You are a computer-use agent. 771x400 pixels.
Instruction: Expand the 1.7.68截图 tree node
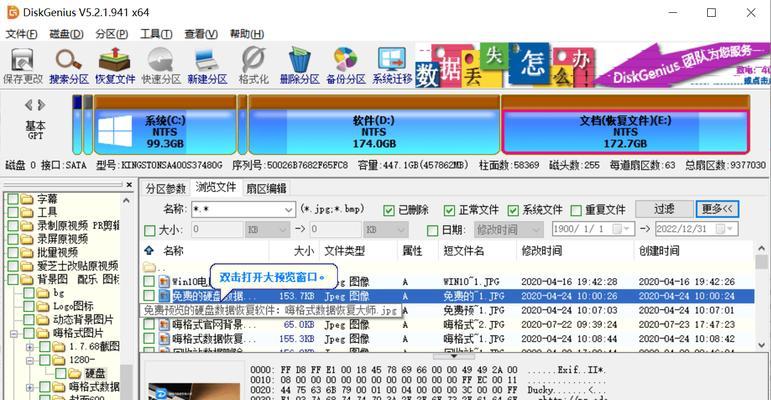click(30, 347)
